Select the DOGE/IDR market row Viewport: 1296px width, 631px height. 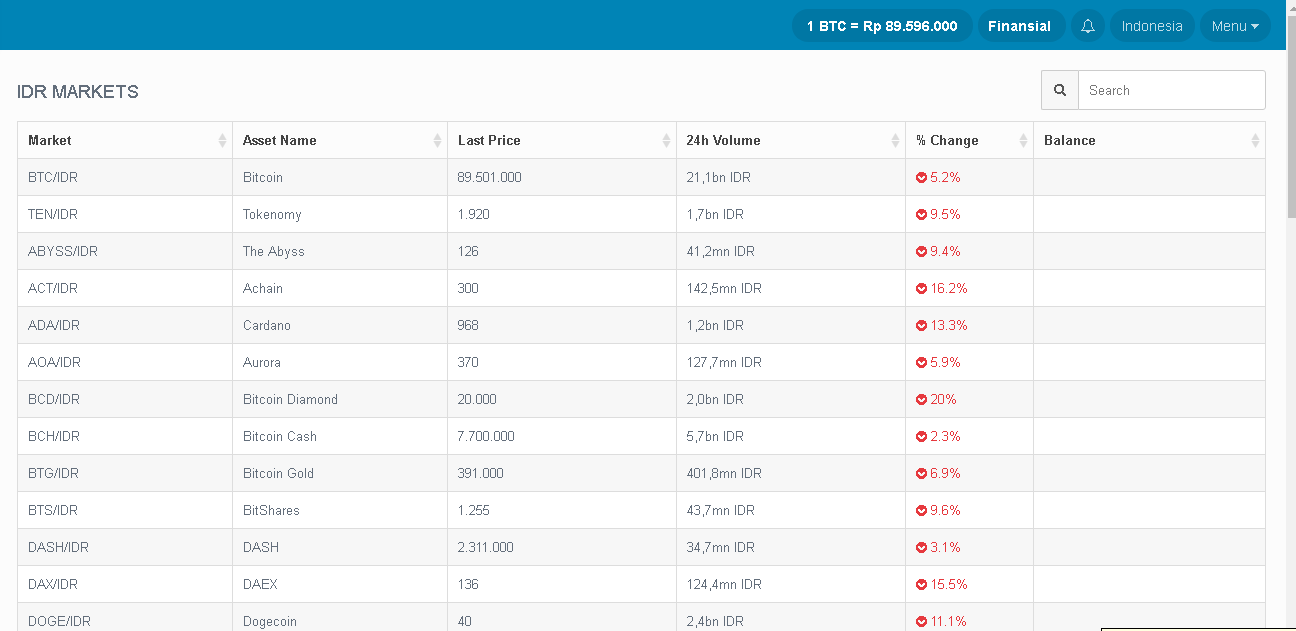[641, 618]
